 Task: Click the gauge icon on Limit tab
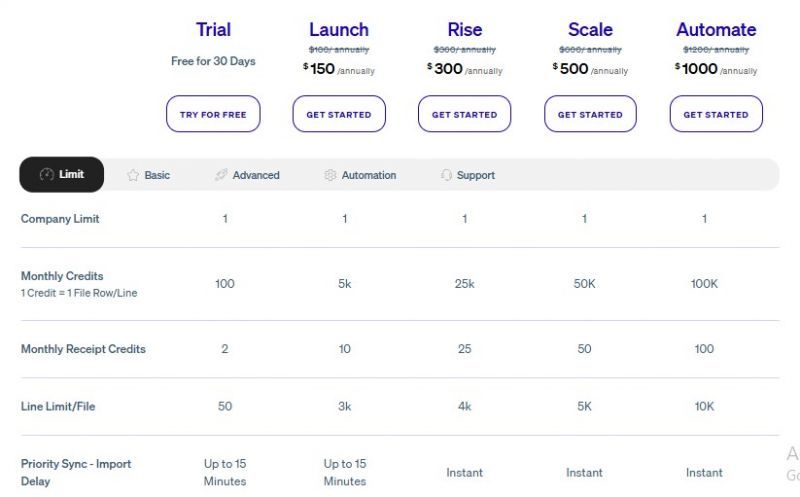[46, 175]
